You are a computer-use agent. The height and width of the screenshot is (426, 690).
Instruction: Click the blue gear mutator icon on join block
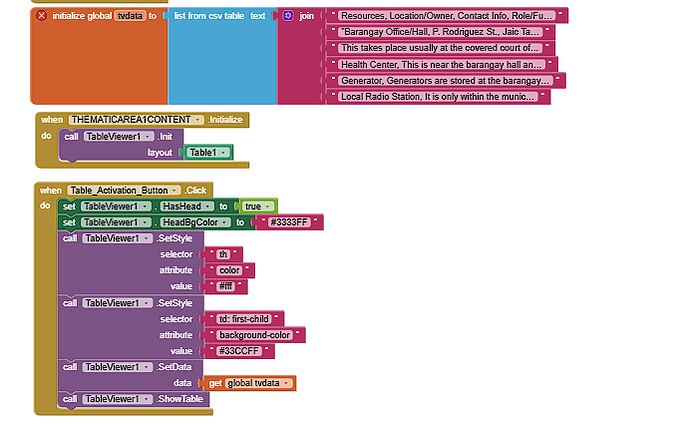click(289, 16)
